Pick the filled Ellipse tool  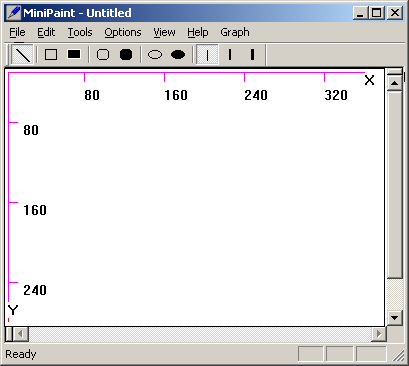coord(178,55)
